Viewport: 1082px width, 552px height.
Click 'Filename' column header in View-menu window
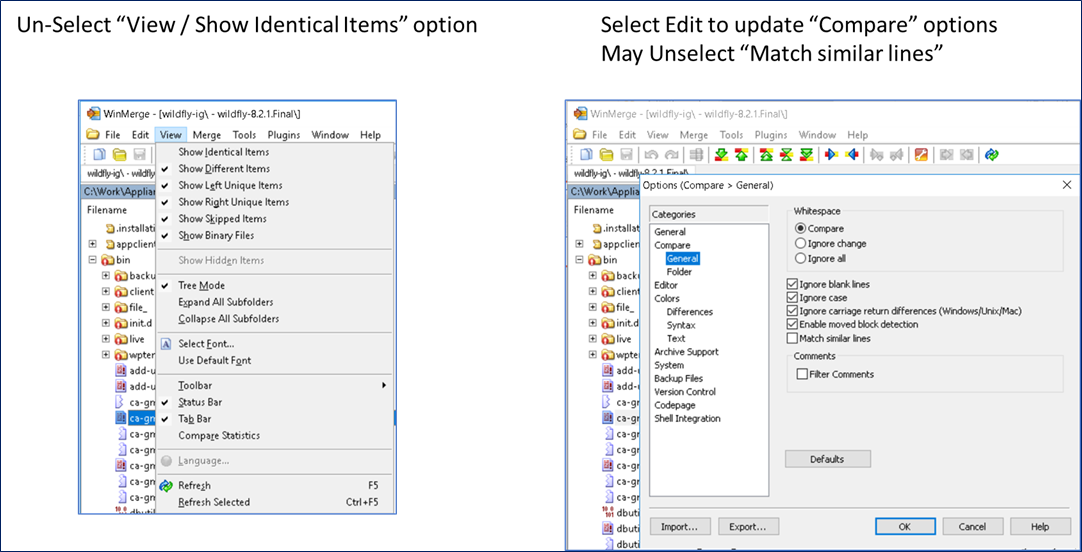tap(107, 210)
